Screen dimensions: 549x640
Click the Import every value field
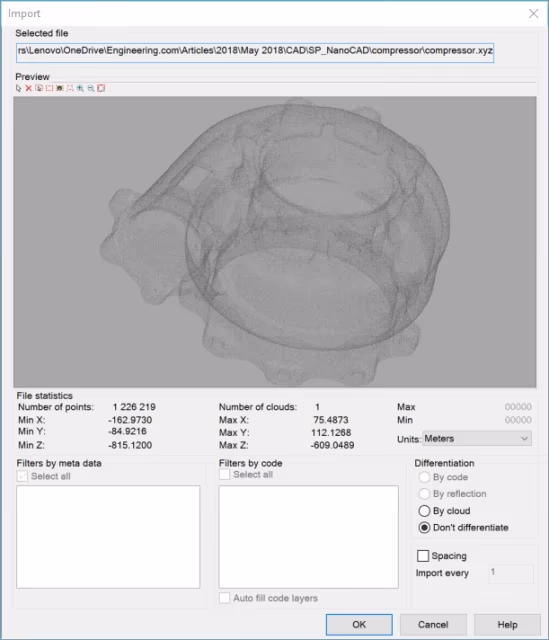(x=511, y=573)
